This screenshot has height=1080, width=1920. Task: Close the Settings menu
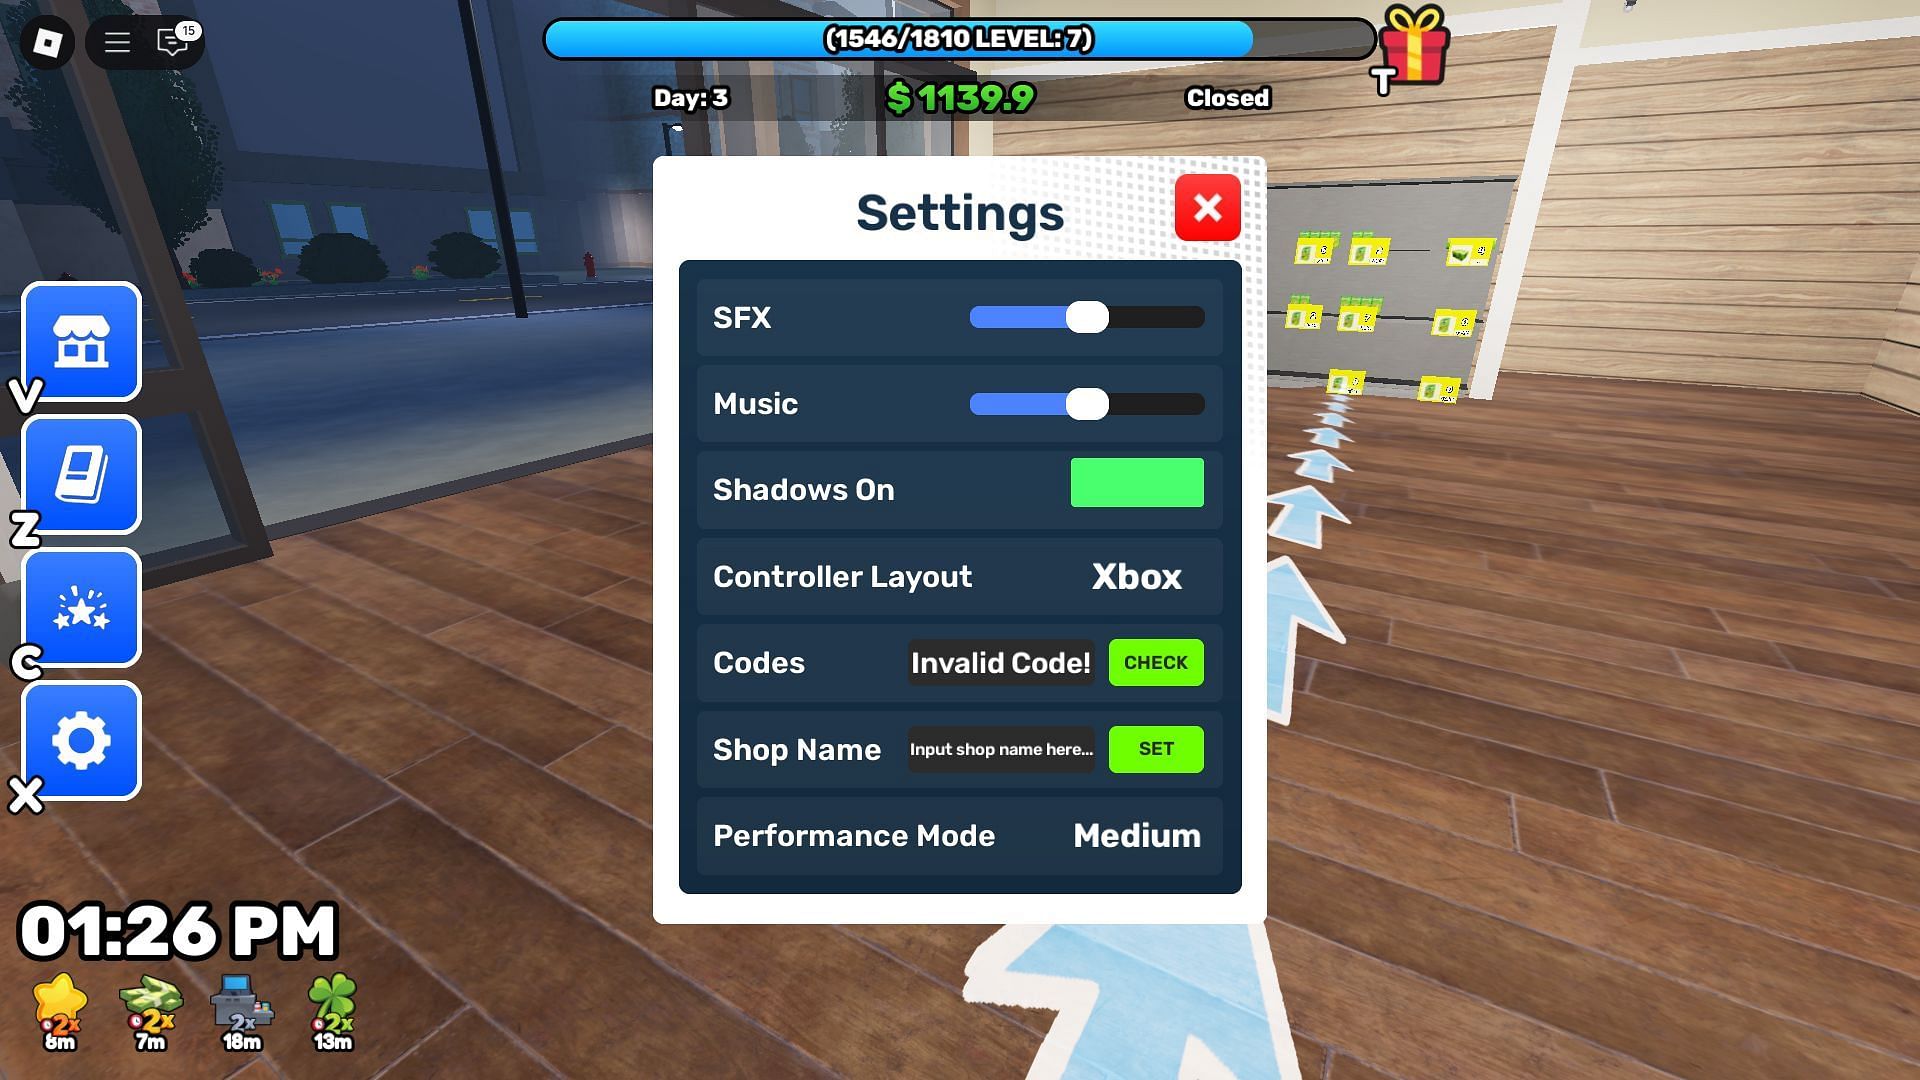pos(1205,206)
